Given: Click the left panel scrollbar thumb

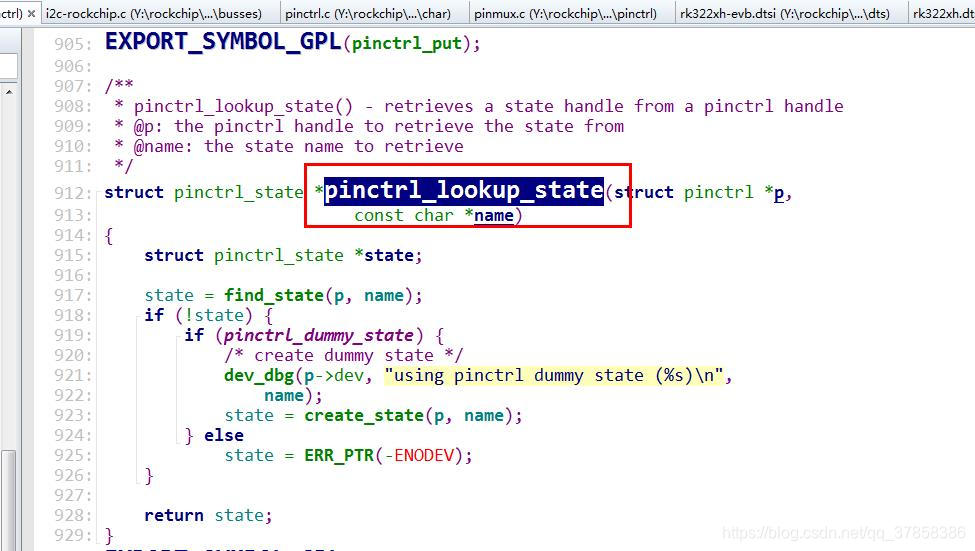Looking at the screenshot, I should (9, 501).
